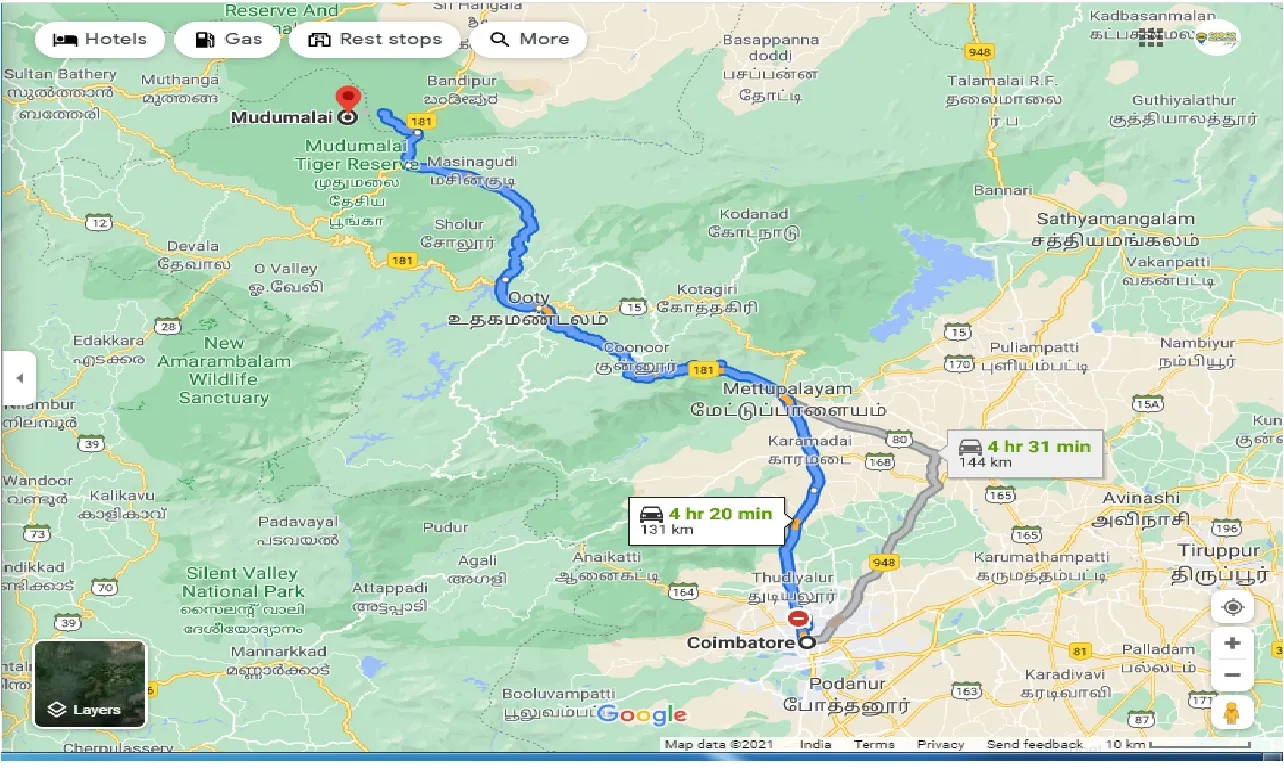Show my current location
Viewport: 1284px width, 770px height.
(1232, 607)
